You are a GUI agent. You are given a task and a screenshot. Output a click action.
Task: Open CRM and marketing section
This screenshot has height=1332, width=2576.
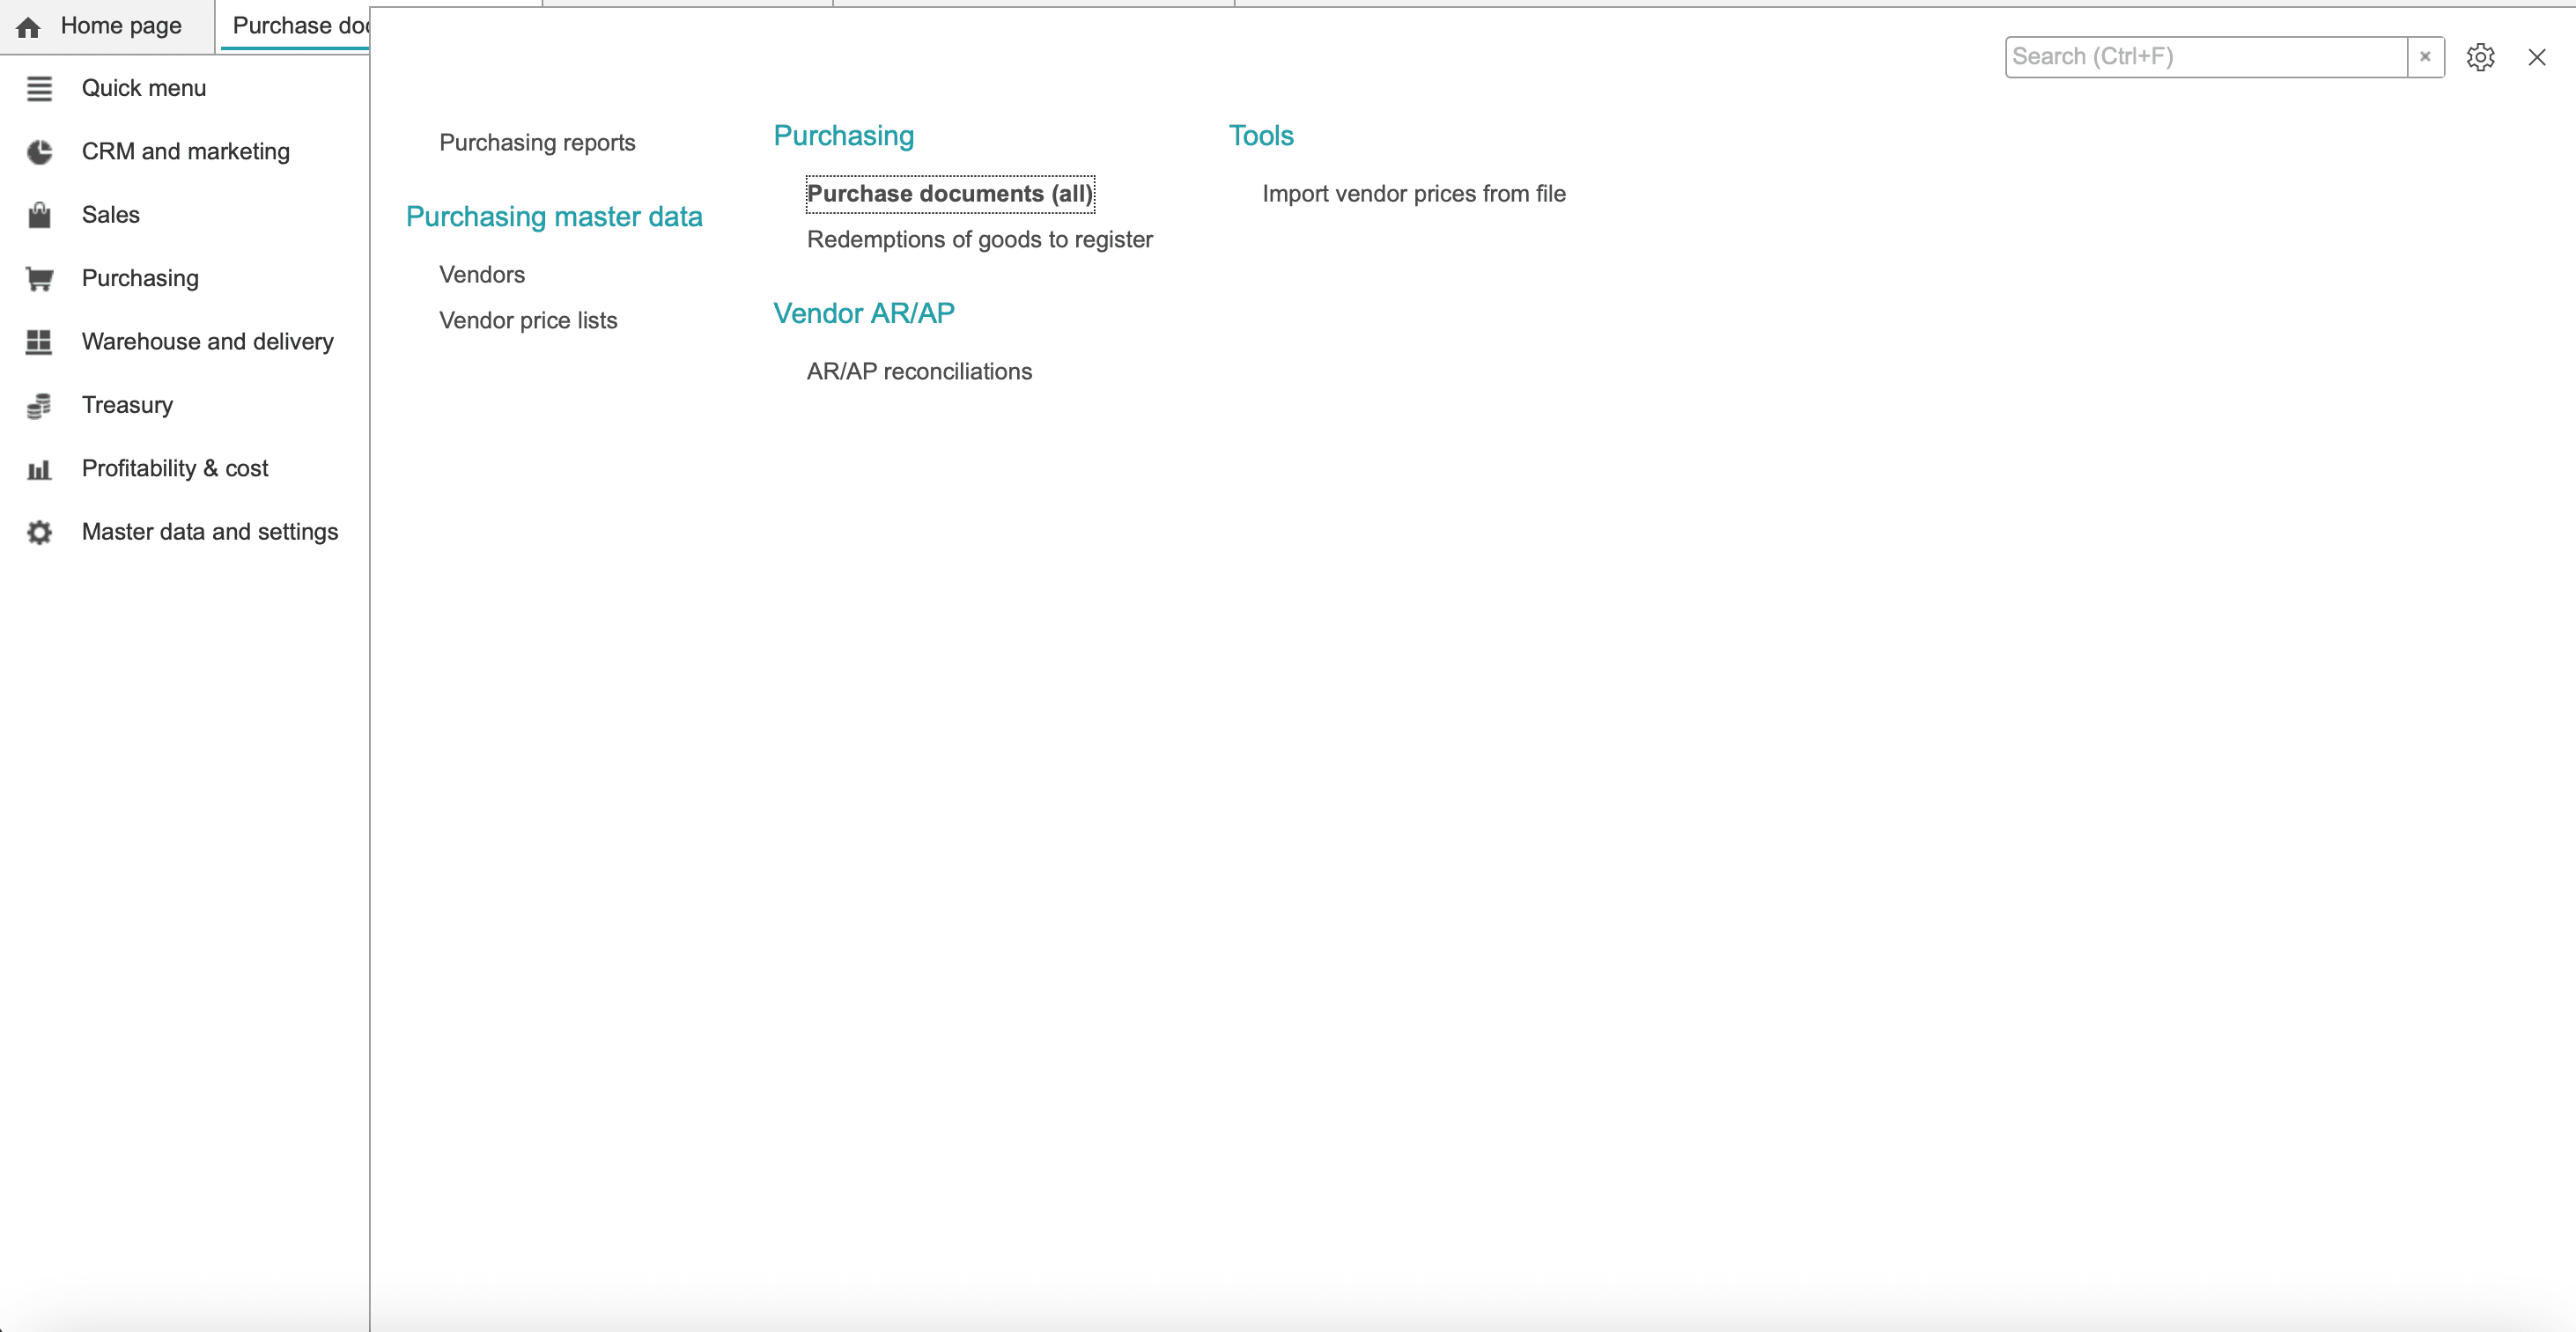tap(186, 151)
